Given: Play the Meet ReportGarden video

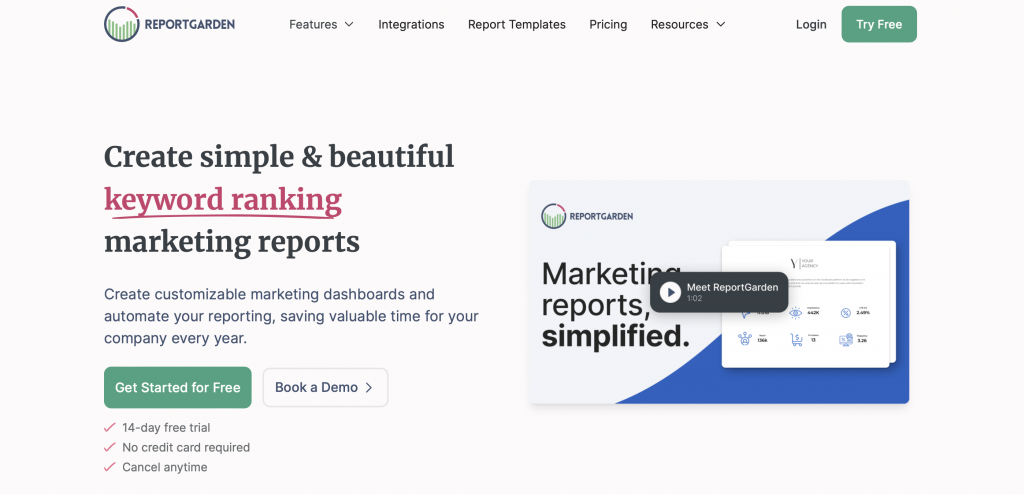Looking at the screenshot, I should tap(670, 292).
